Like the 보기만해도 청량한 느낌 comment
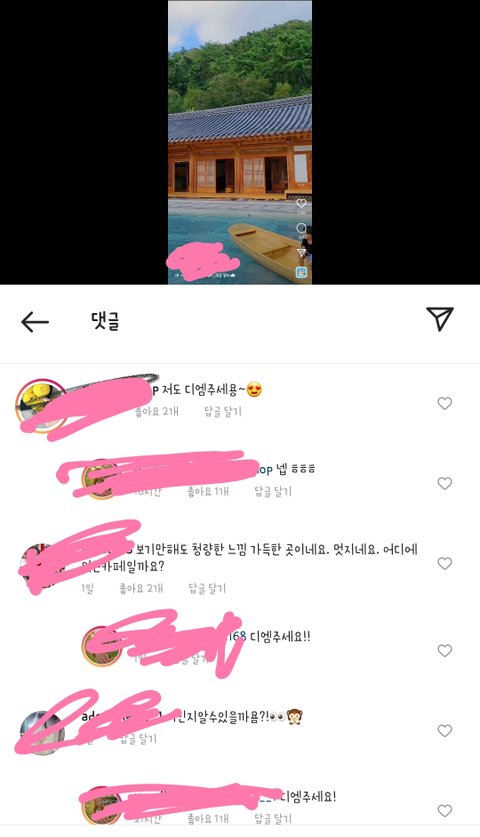This screenshot has height=837, width=480. [445, 564]
